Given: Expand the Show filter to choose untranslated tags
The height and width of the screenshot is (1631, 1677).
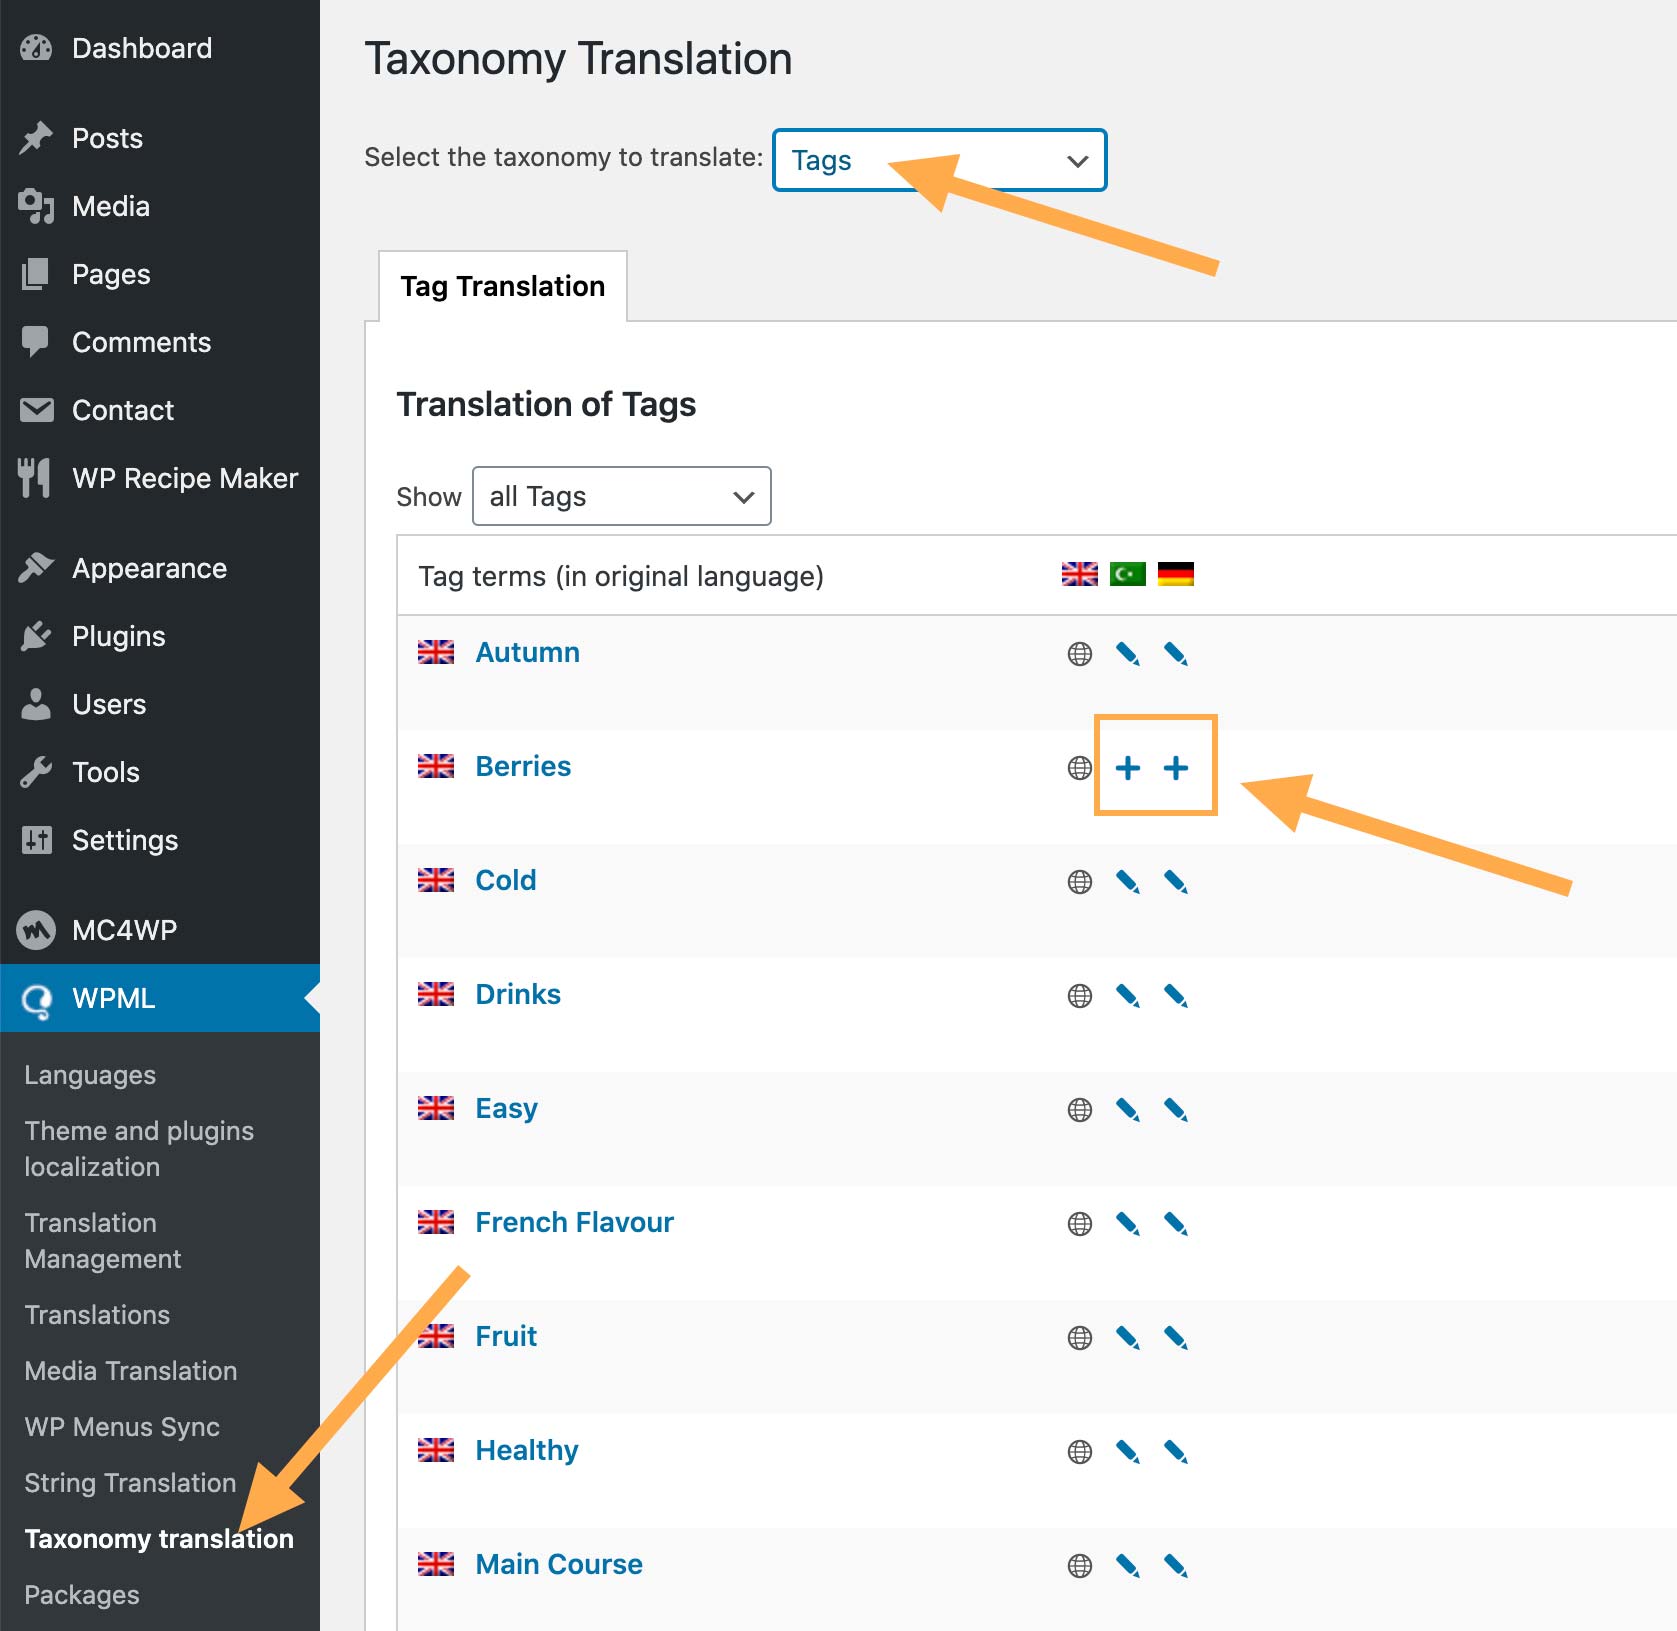Looking at the screenshot, I should 621,496.
